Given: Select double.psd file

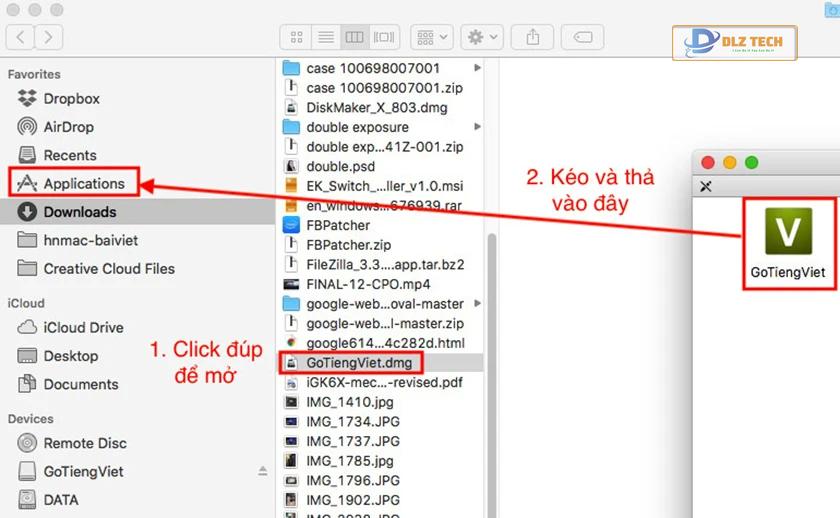Looking at the screenshot, I should pyautogui.click(x=381, y=167).
